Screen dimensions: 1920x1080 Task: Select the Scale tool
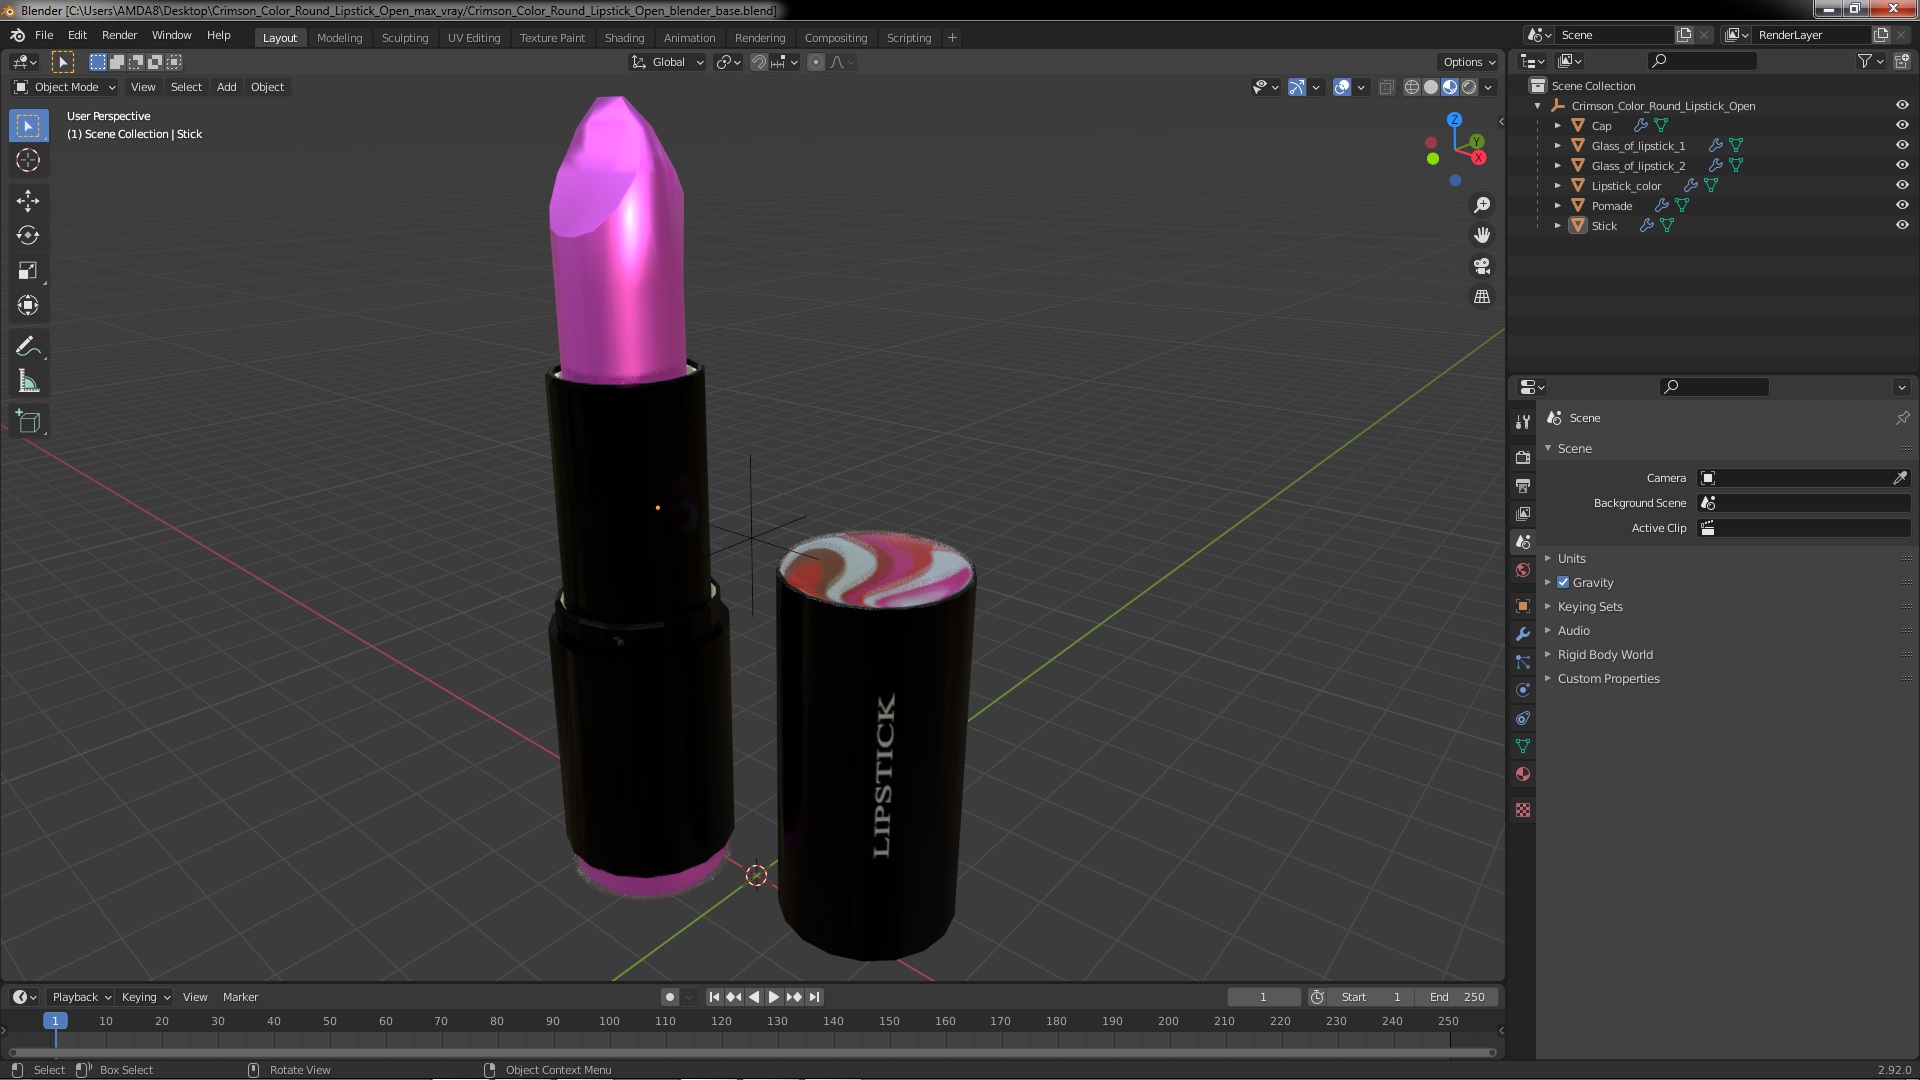click(28, 271)
